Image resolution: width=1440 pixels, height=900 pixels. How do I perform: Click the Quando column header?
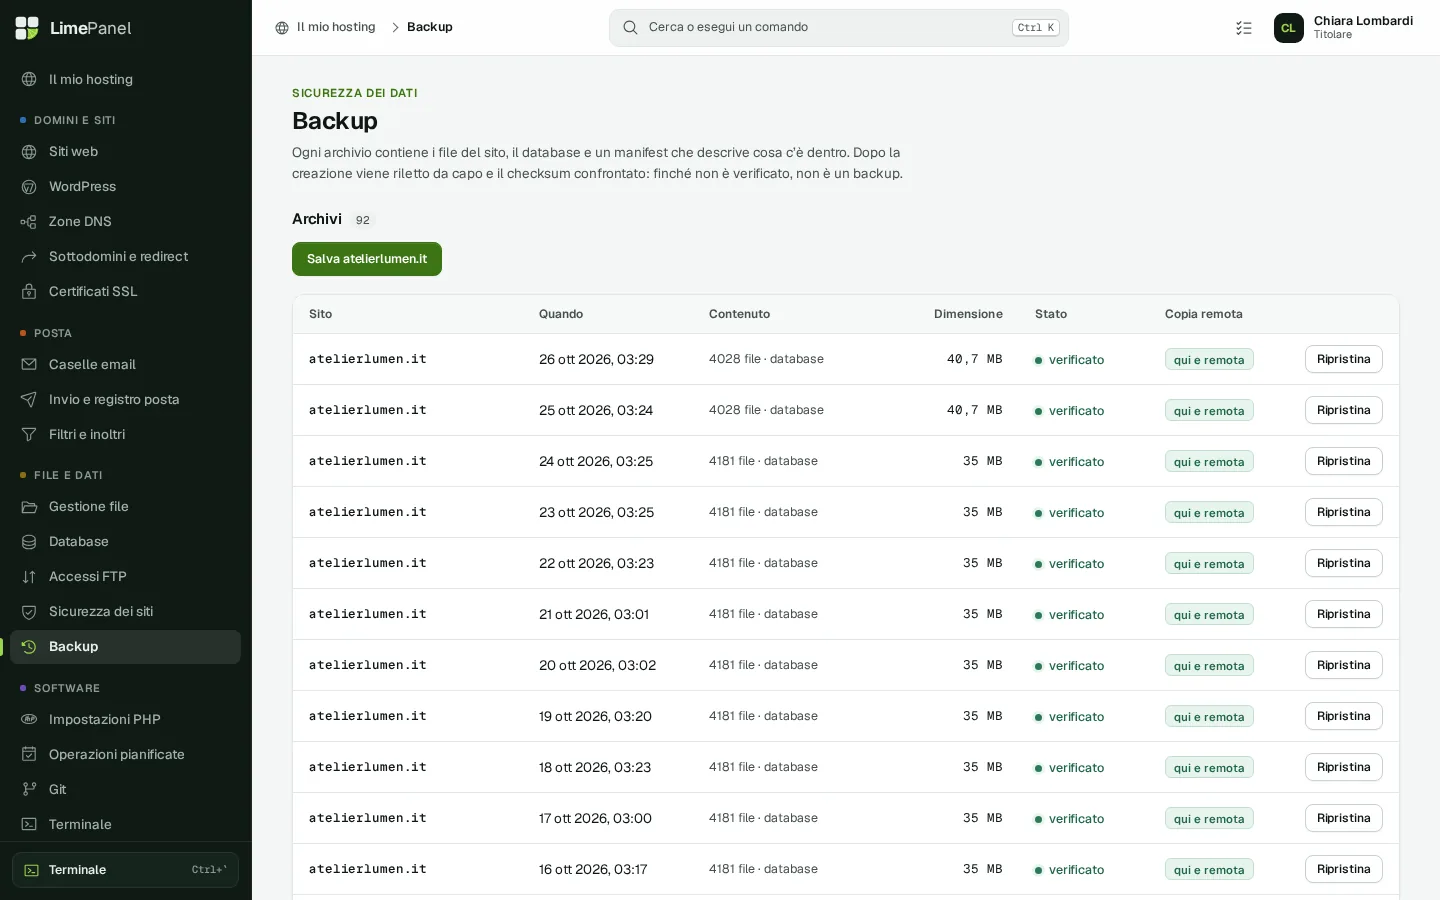pos(561,314)
